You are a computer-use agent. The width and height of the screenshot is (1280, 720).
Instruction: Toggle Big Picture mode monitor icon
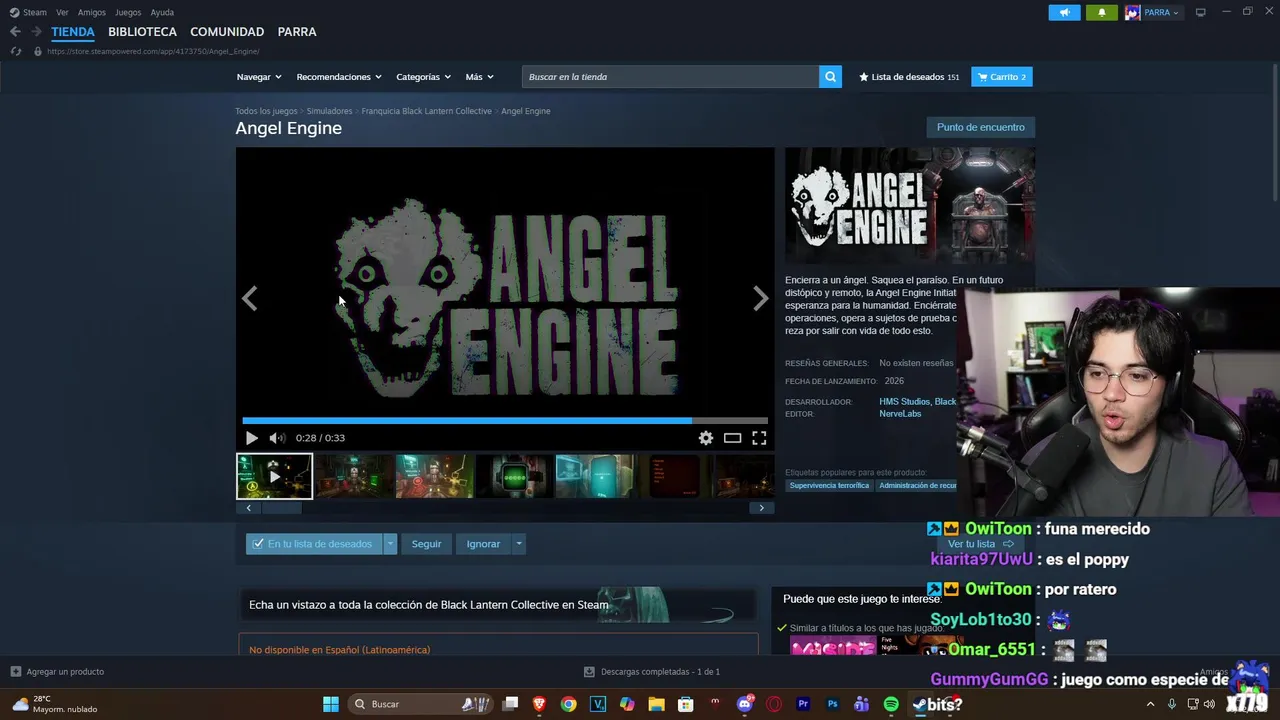pyautogui.click(x=1200, y=12)
